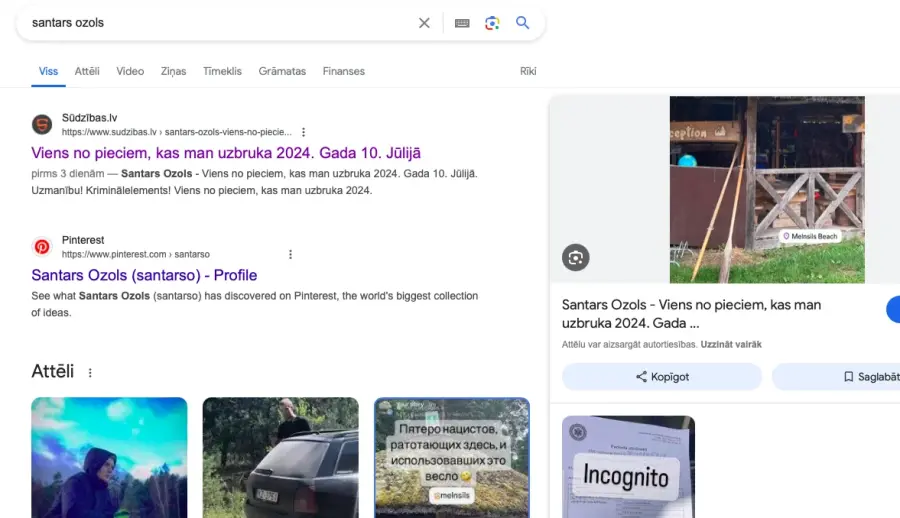Switch to the Viss tab
Viewport: 900px width, 518px height.
coord(48,71)
